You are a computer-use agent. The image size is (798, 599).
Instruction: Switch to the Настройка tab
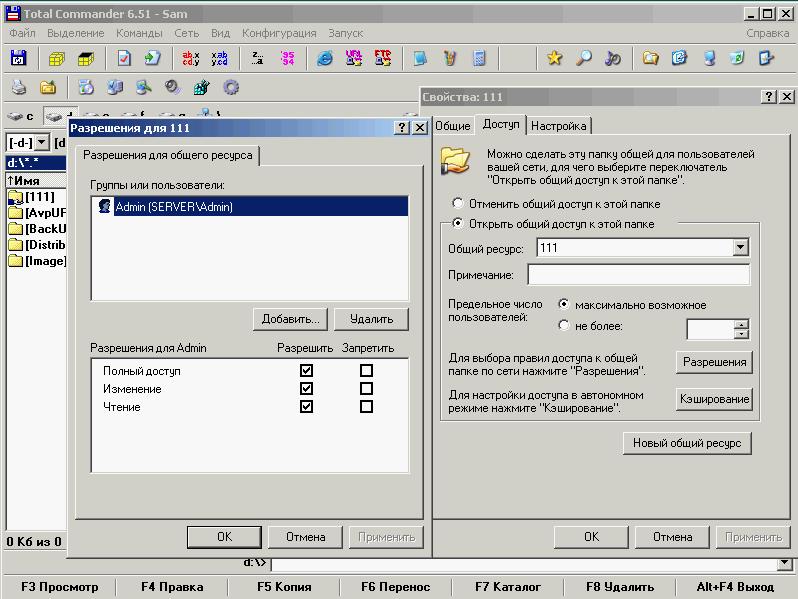point(558,126)
